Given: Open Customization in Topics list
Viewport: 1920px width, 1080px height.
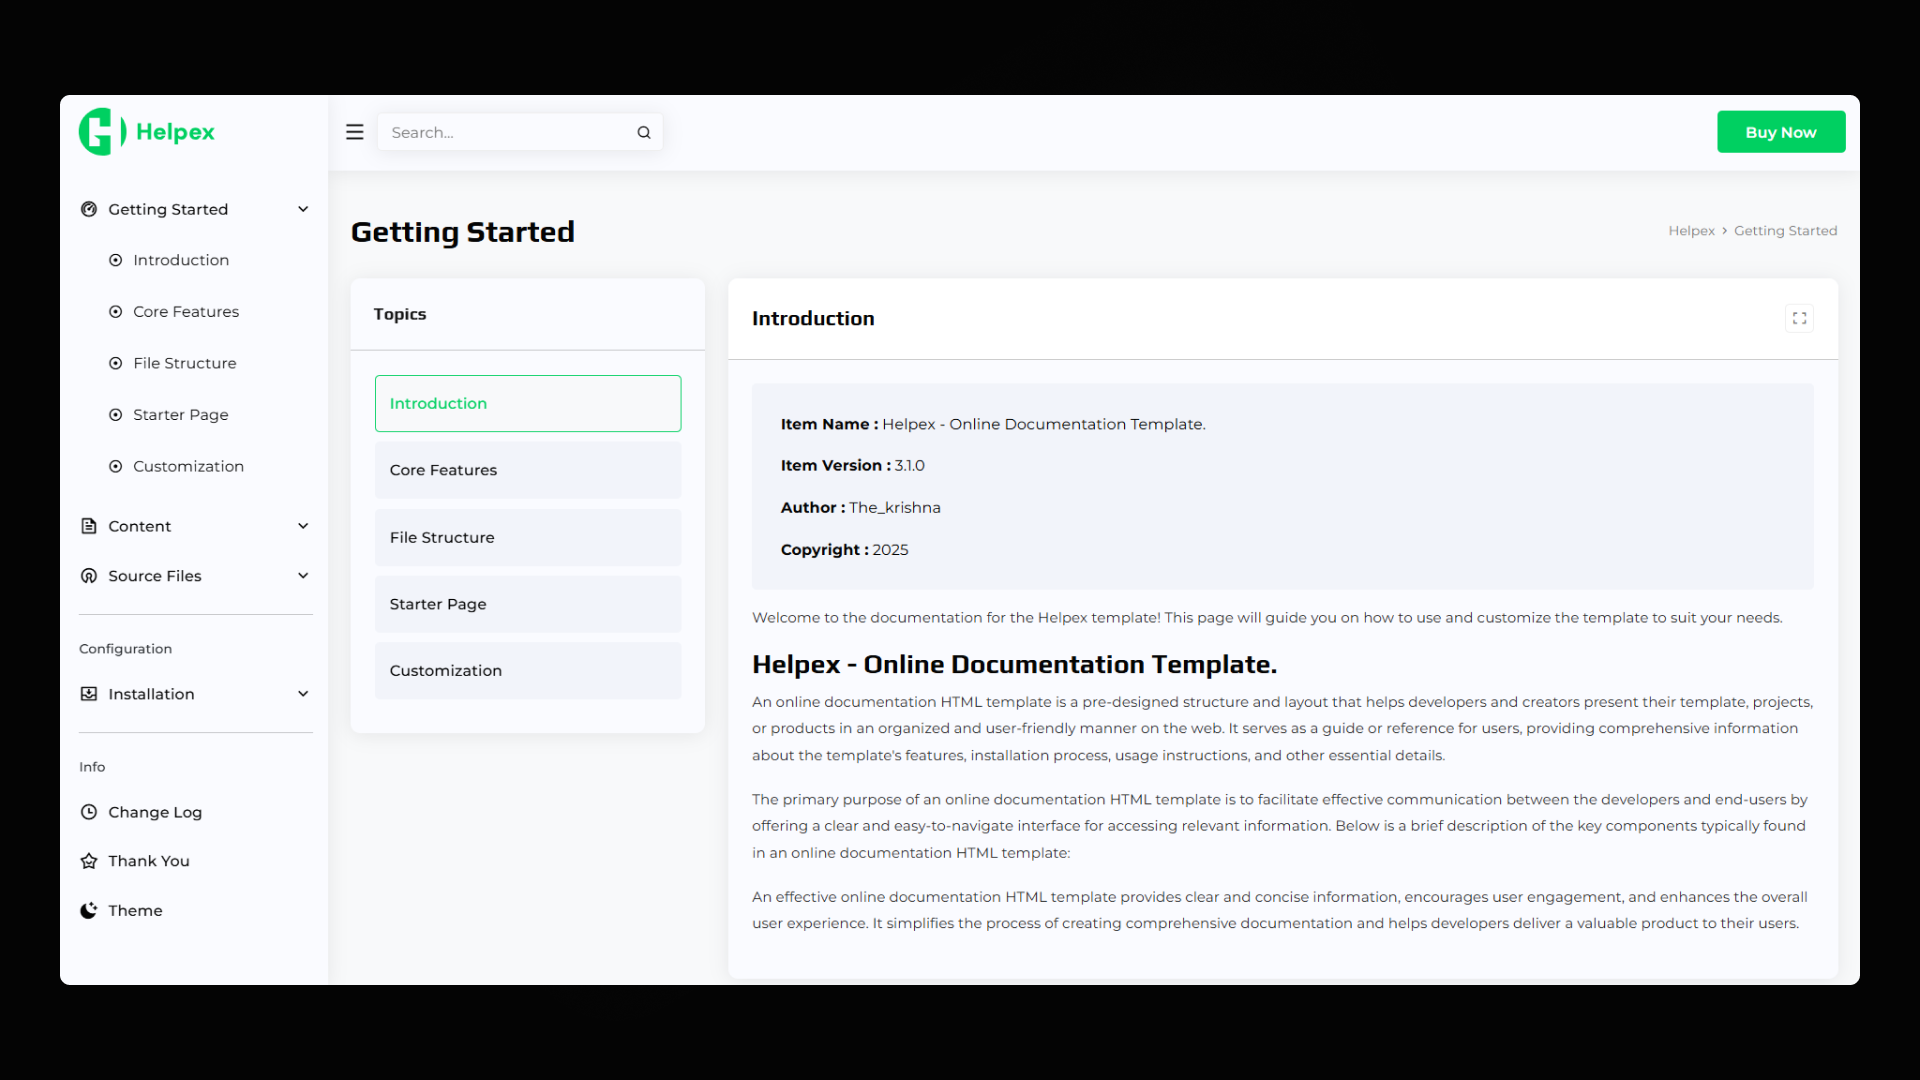Looking at the screenshot, I should pyautogui.click(x=527, y=671).
